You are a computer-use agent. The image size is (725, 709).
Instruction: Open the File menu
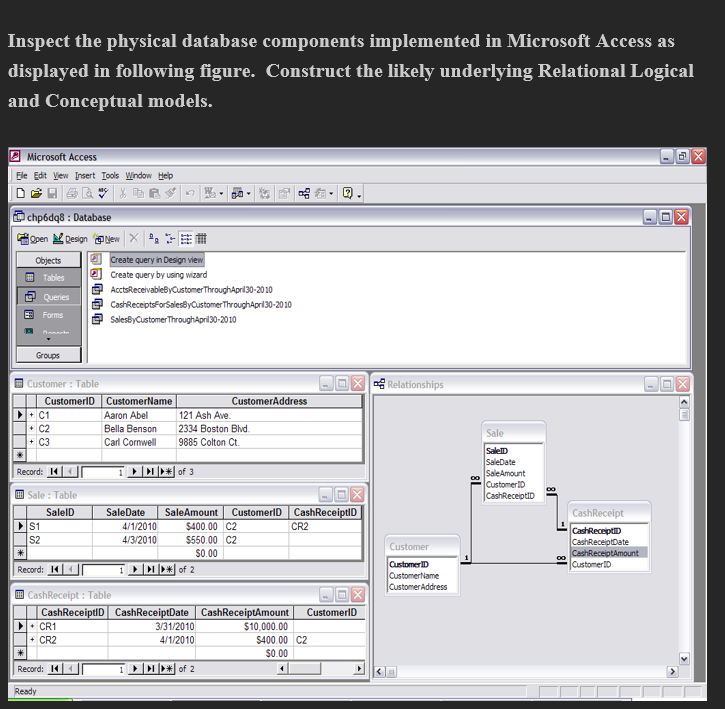(x=22, y=175)
